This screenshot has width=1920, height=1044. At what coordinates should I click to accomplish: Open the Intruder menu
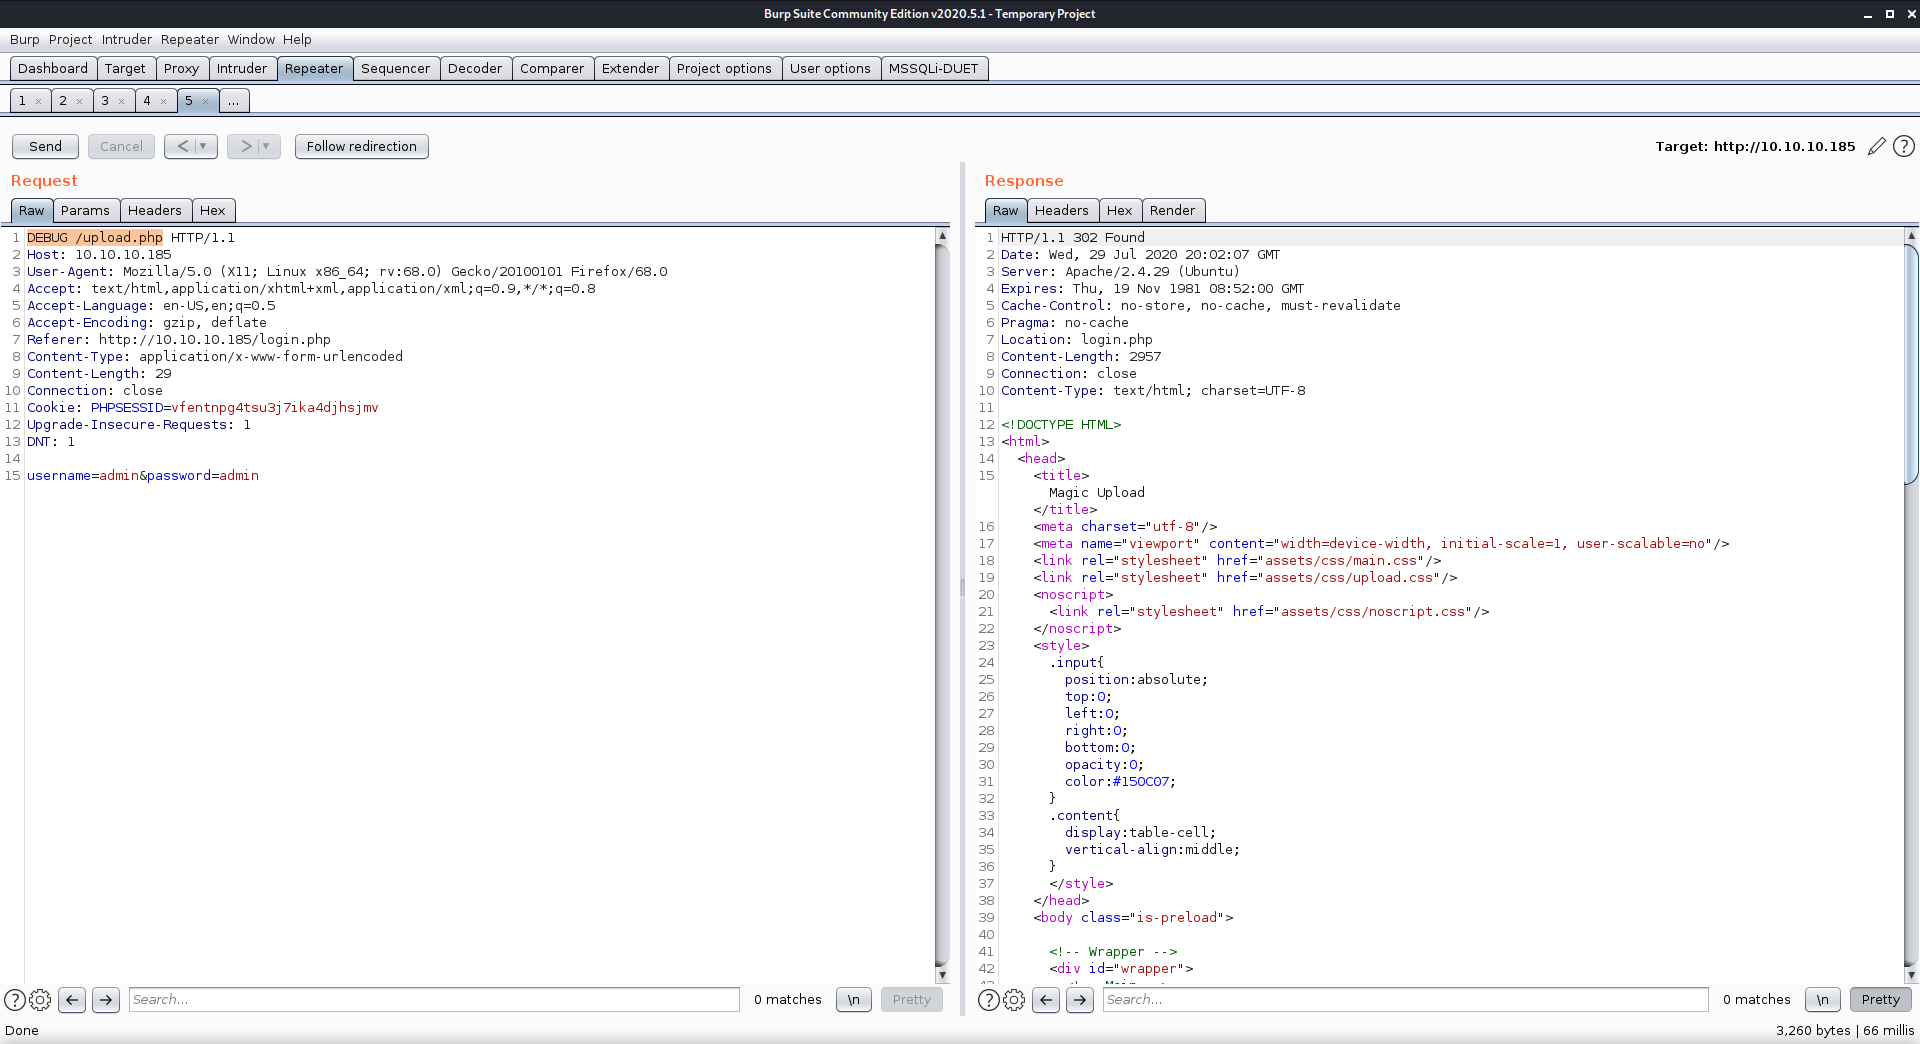tap(126, 39)
